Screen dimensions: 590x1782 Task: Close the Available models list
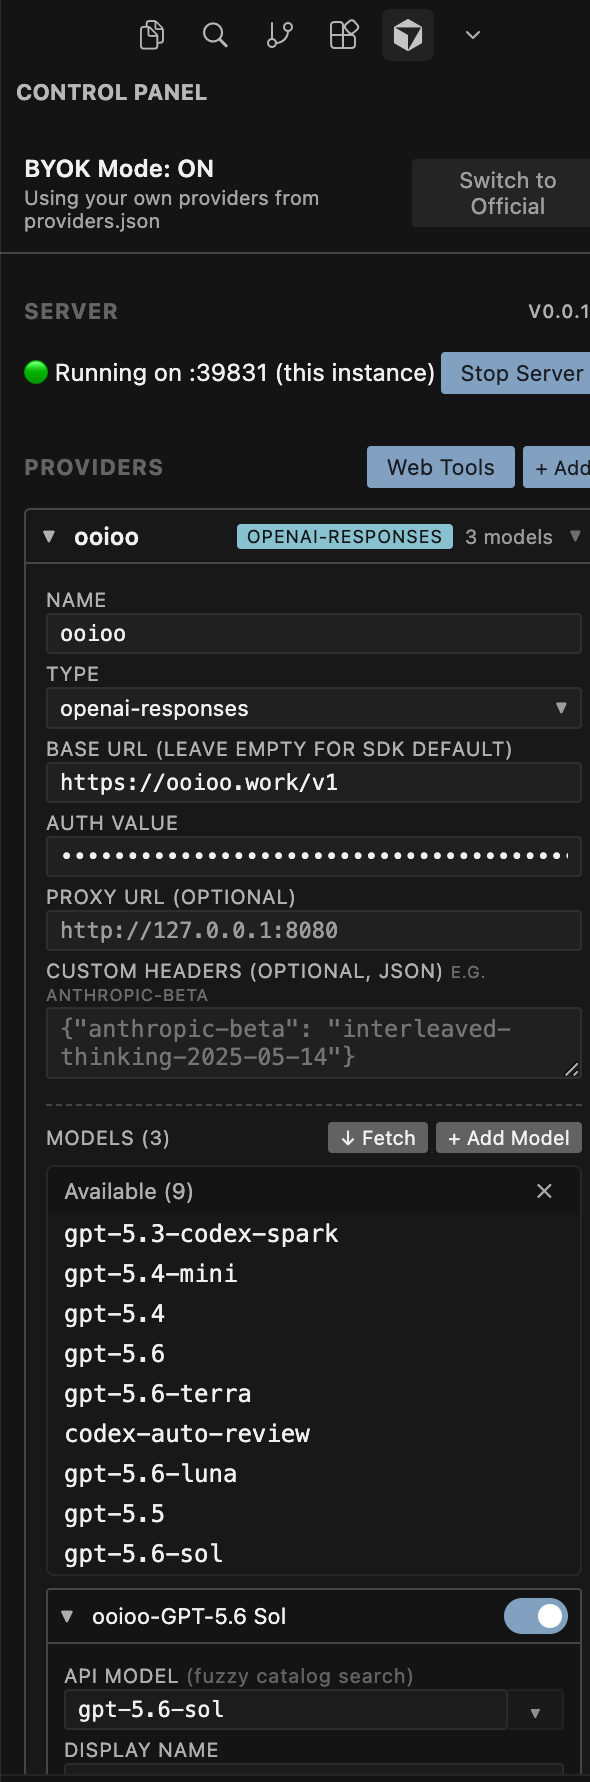(x=544, y=1191)
